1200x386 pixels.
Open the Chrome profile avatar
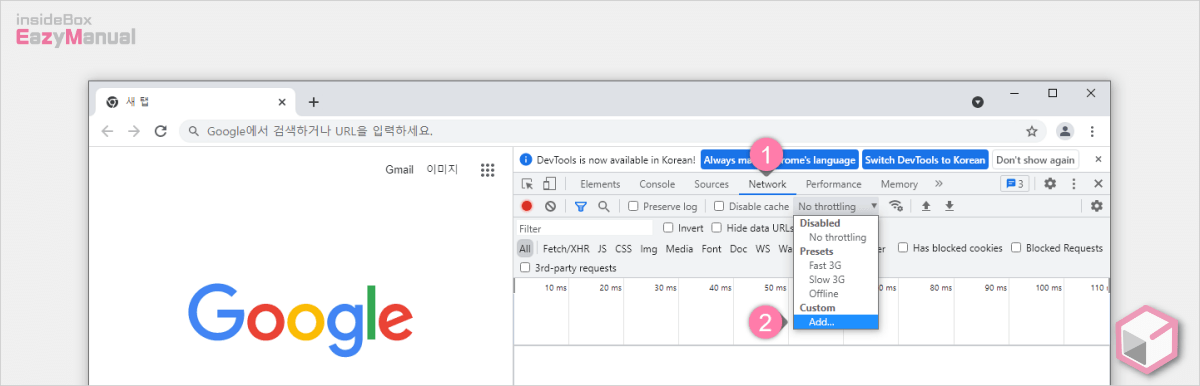1065,131
